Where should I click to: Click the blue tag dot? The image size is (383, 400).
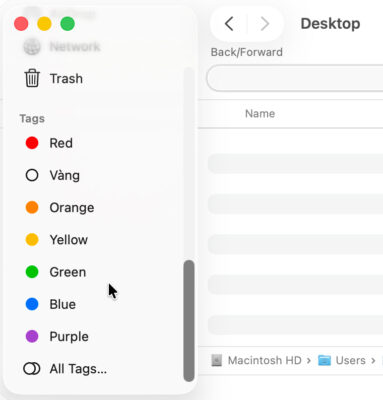click(x=32, y=304)
